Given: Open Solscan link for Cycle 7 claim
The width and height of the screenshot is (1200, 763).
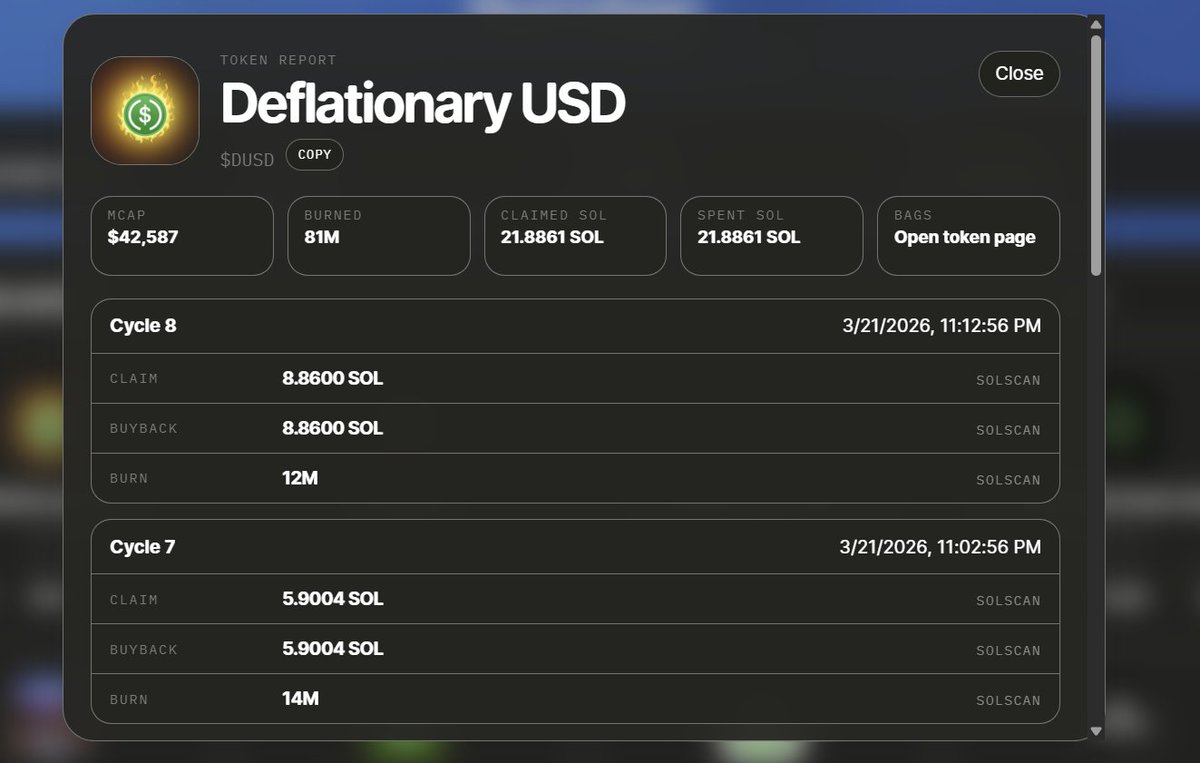Looking at the screenshot, I should point(1008,601).
